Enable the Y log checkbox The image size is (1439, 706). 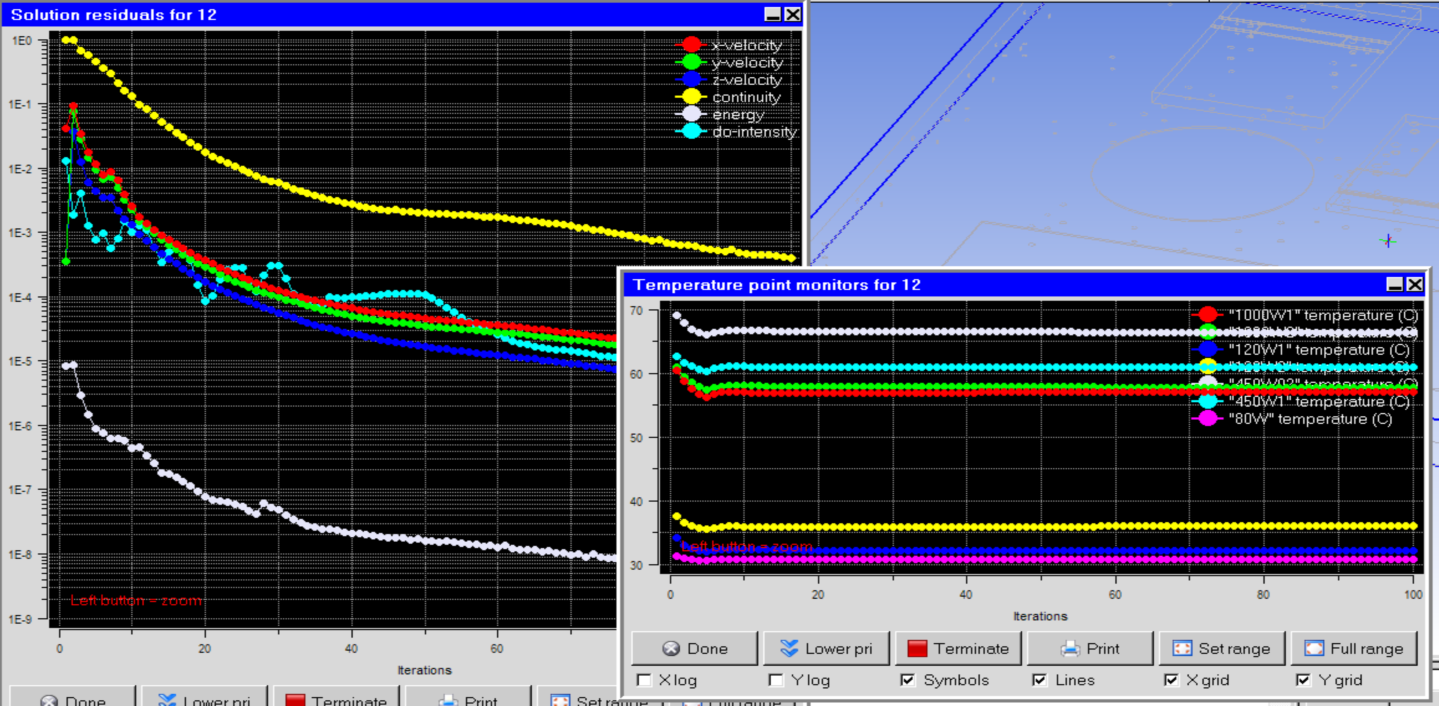click(776, 680)
